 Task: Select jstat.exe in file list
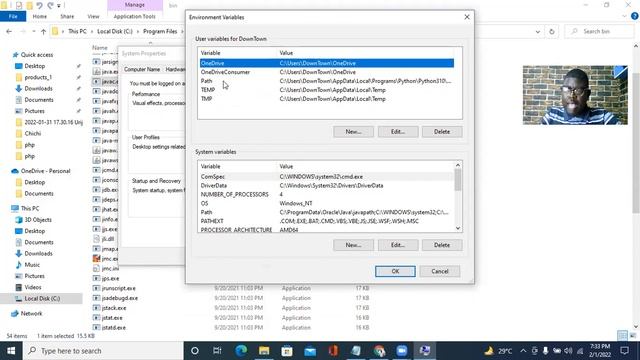[112, 318]
